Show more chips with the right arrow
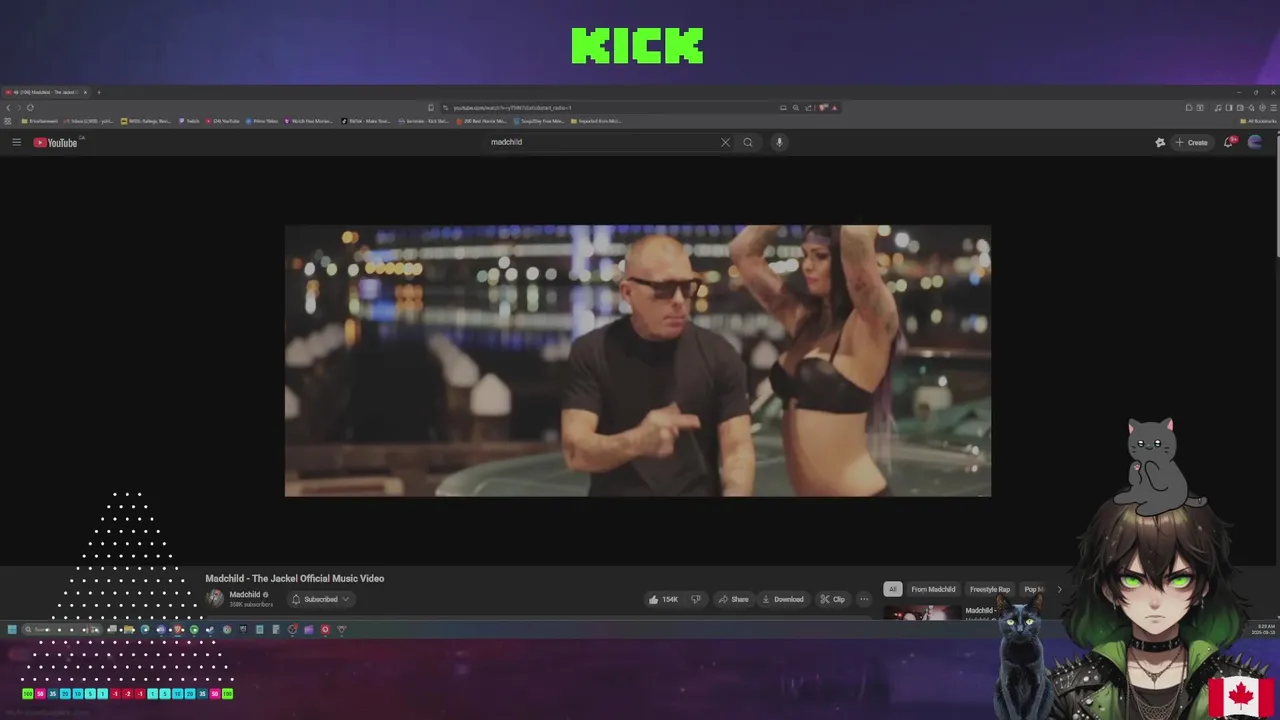 click(x=1059, y=589)
